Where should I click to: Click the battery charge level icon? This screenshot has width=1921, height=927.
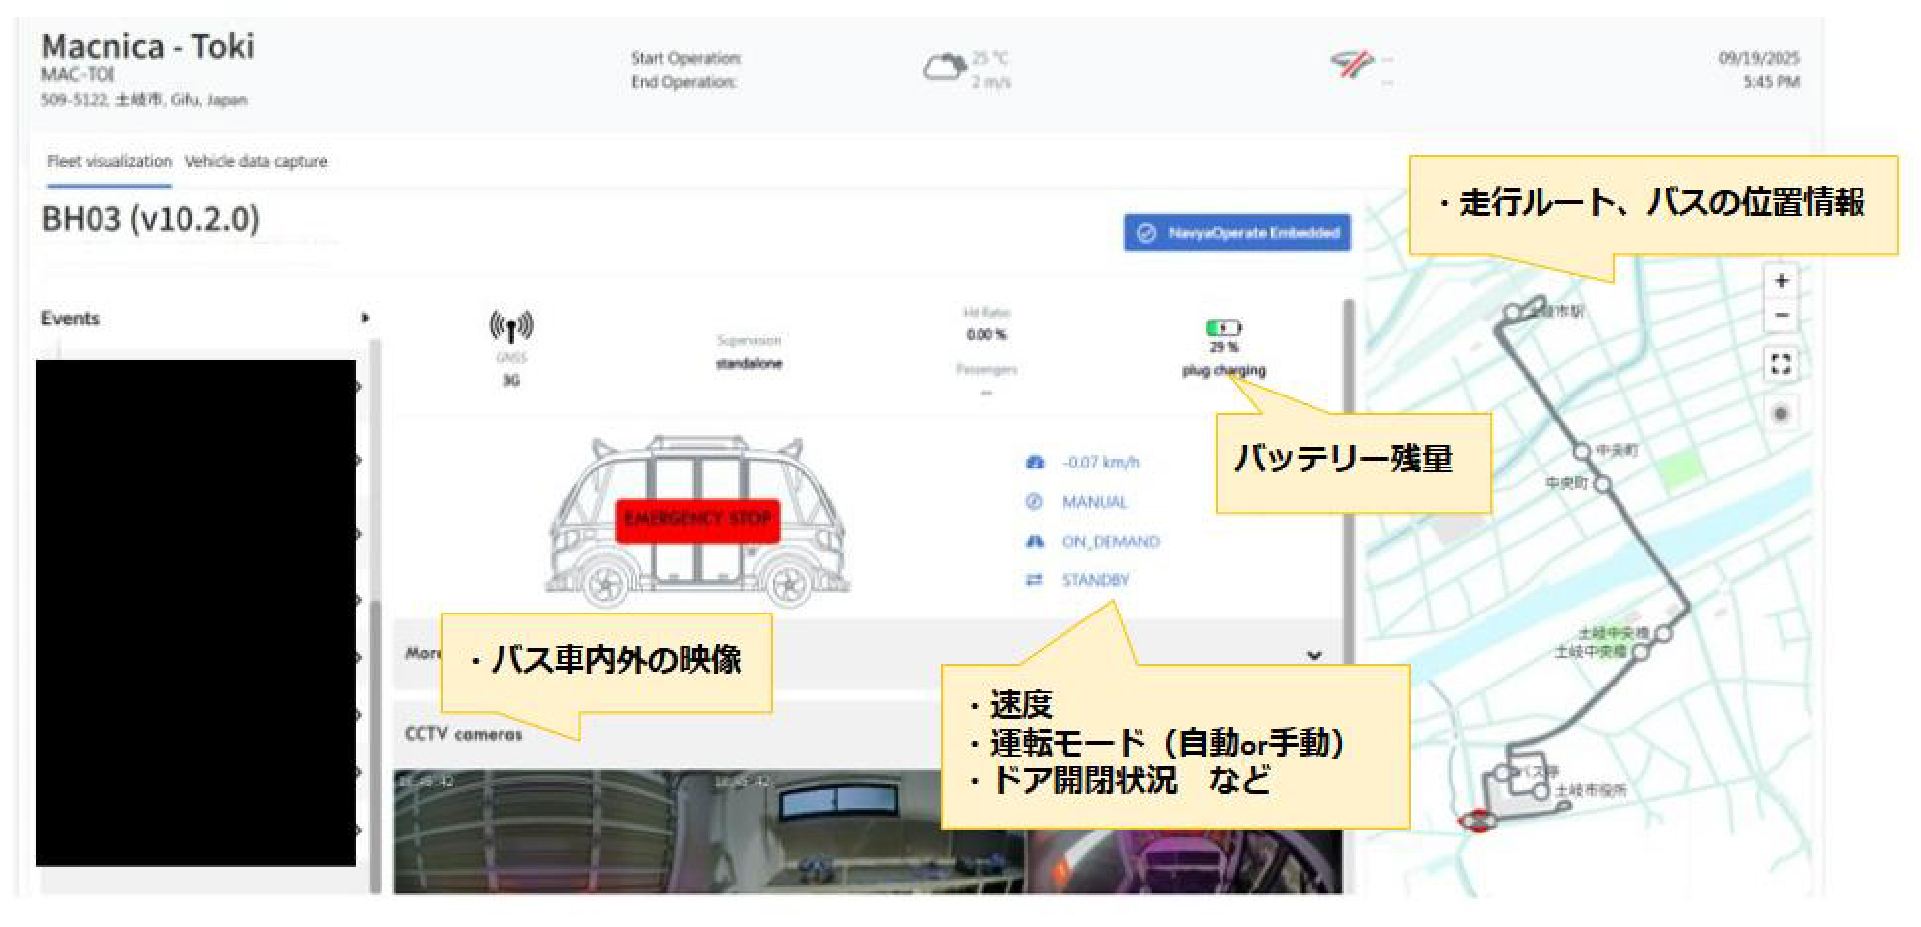(1223, 327)
